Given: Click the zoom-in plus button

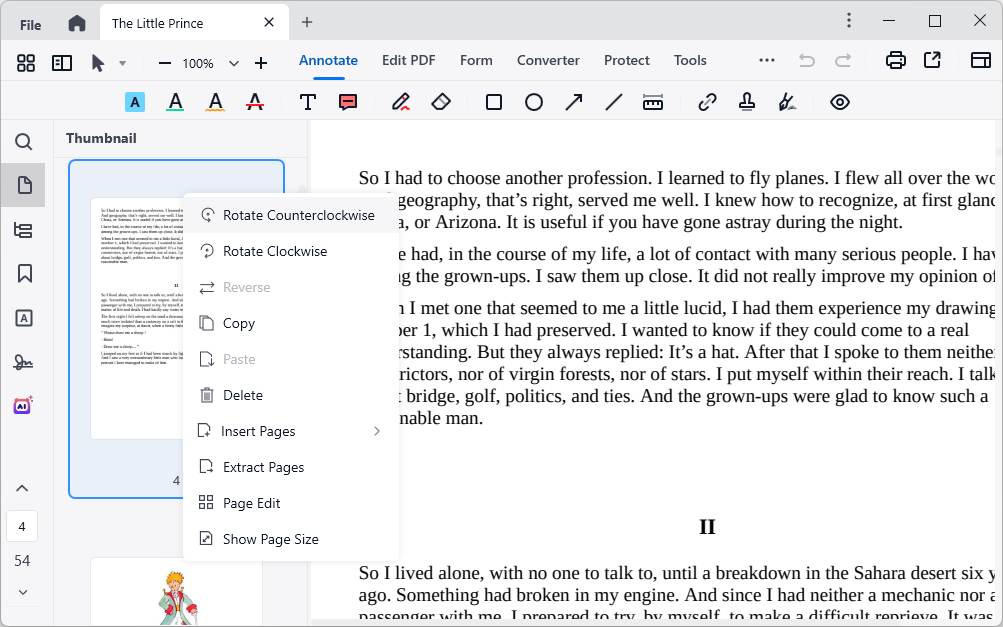Looking at the screenshot, I should tap(260, 62).
